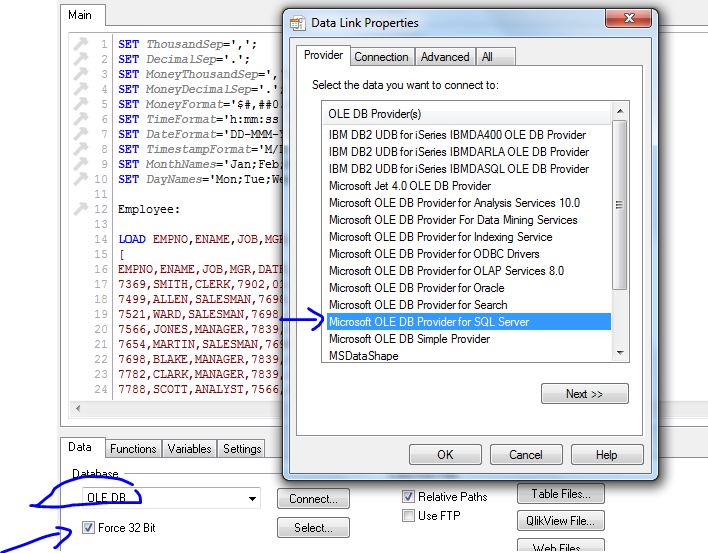
Task: Click the pin icon on line 12
Action: [x=82, y=209]
